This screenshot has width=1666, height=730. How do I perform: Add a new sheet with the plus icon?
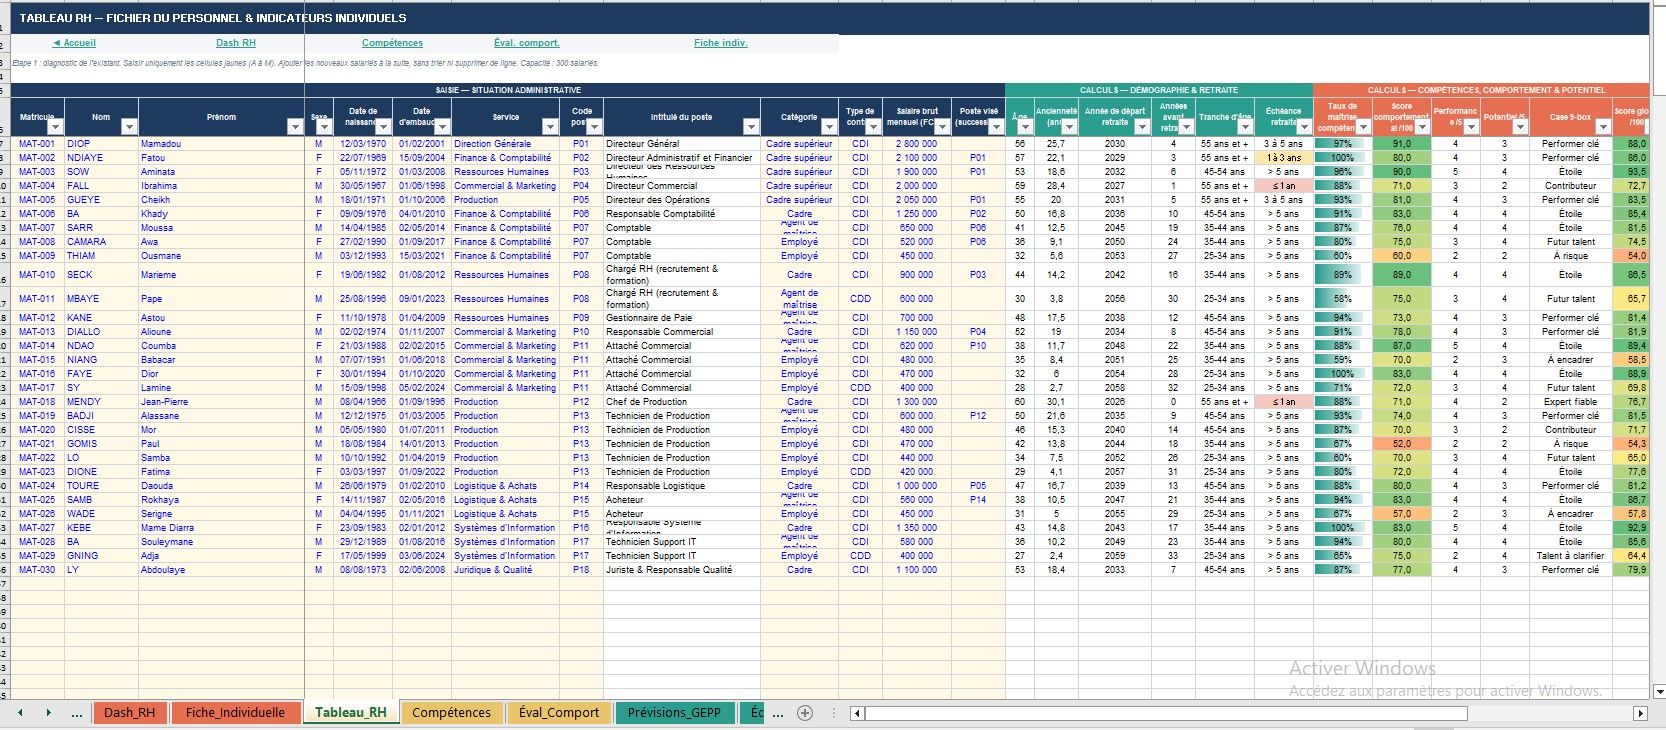804,713
